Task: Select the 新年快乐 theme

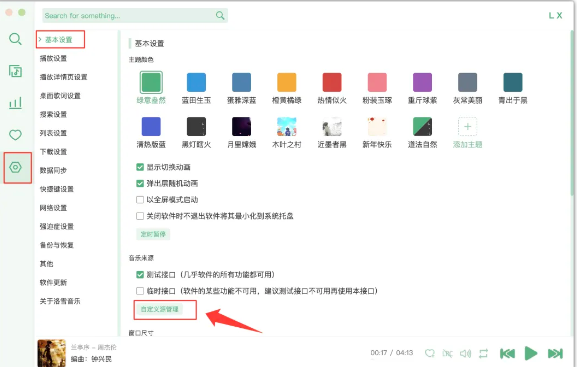Action: [377, 127]
